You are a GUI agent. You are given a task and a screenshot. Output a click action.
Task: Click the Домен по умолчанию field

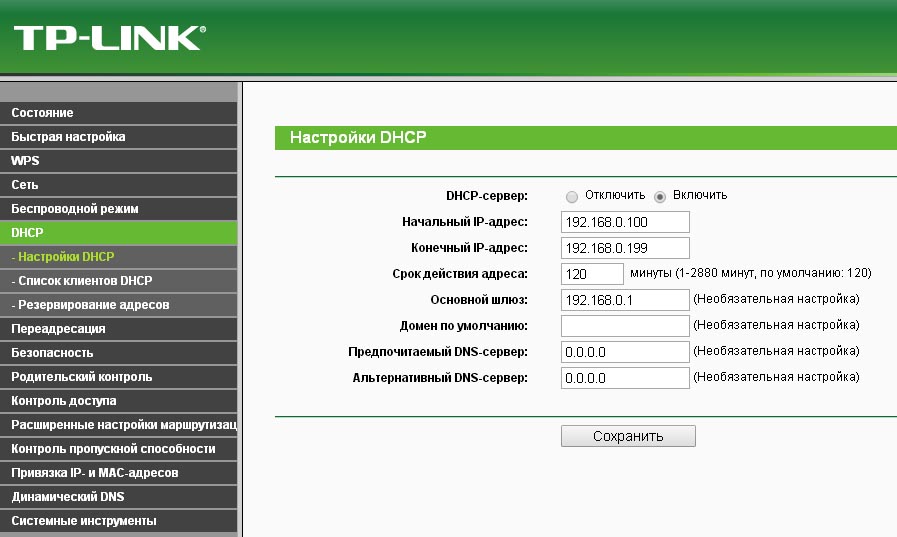point(625,326)
